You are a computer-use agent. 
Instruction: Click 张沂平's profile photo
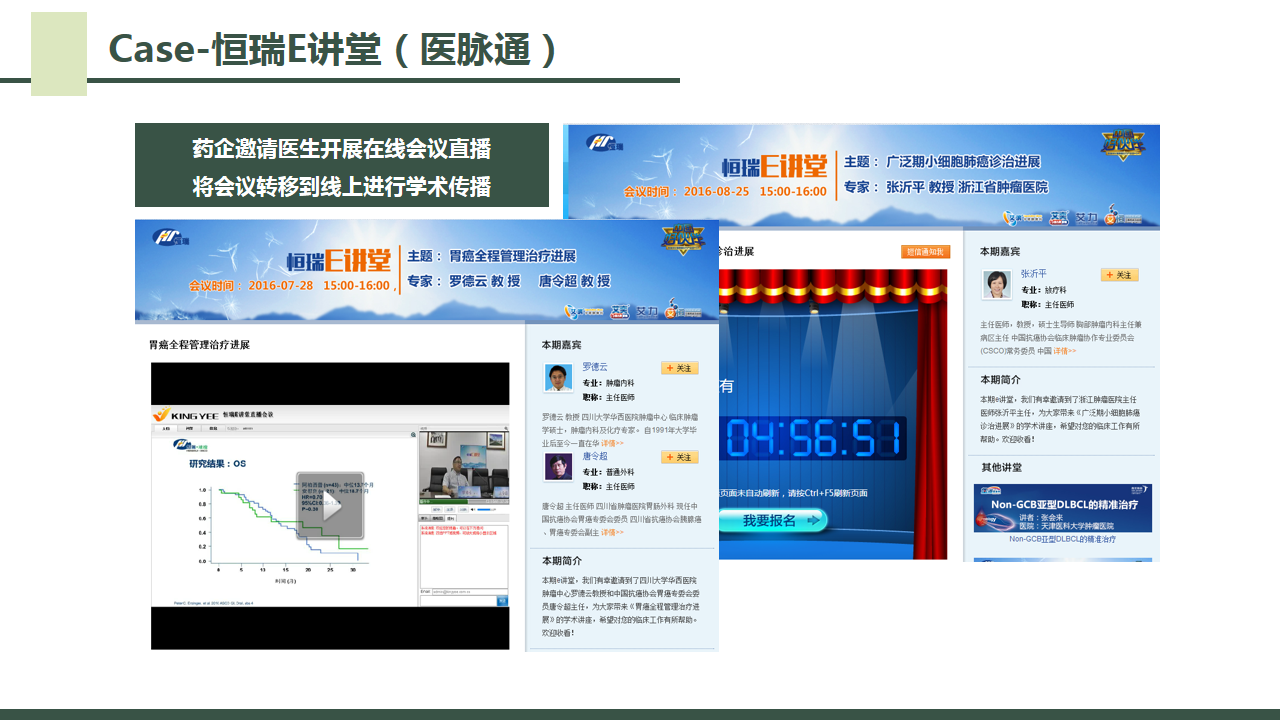pos(997,285)
